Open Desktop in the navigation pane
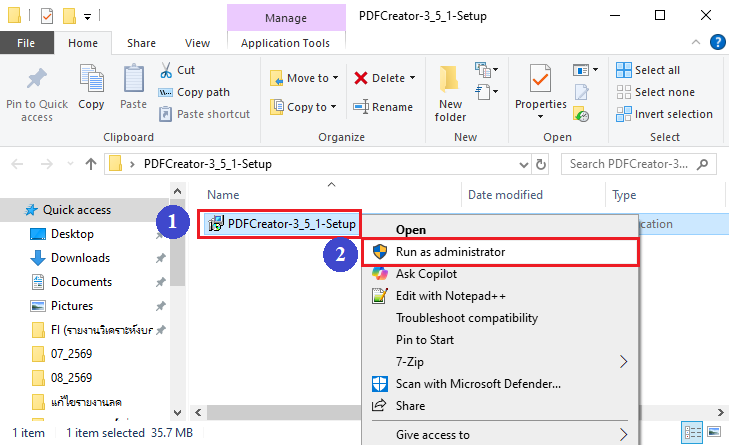729x445 pixels. (x=72, y=233)
